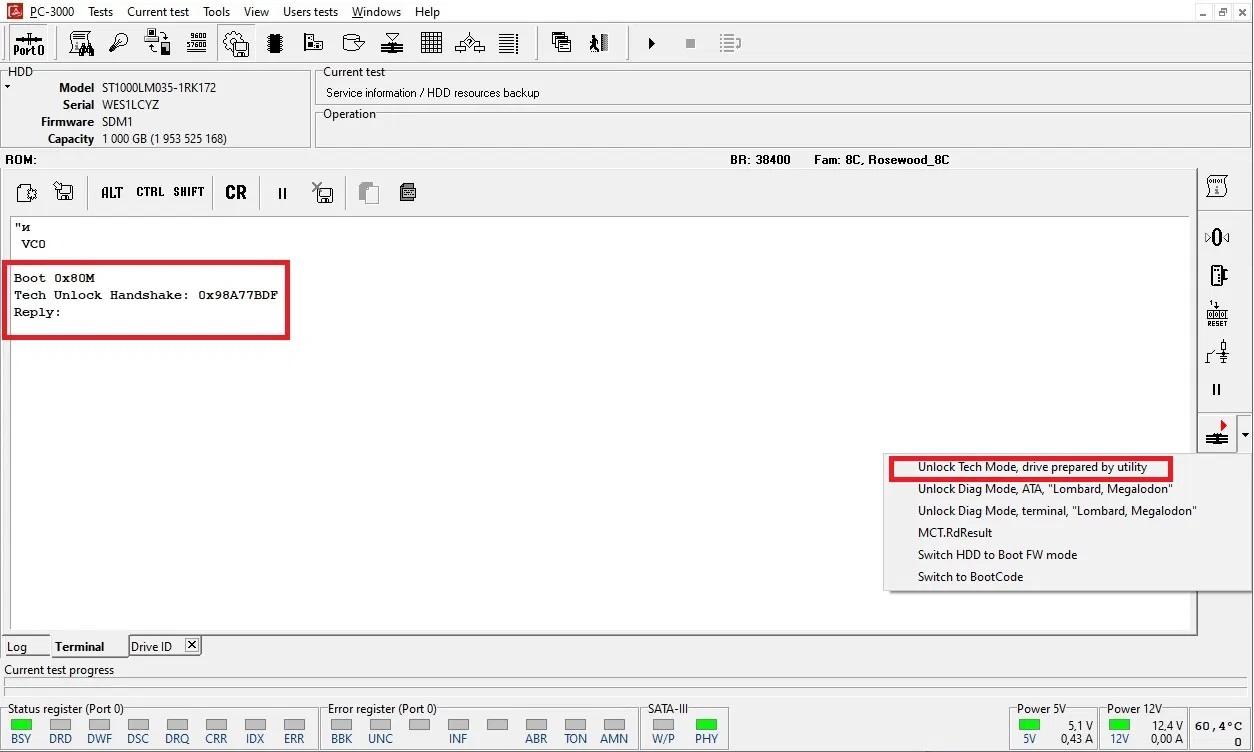Image resolution: width=1254 pixels, height=752 pixels.
Task: Click the grid map icon in toolbar
Action: click(x=431, y=43)
